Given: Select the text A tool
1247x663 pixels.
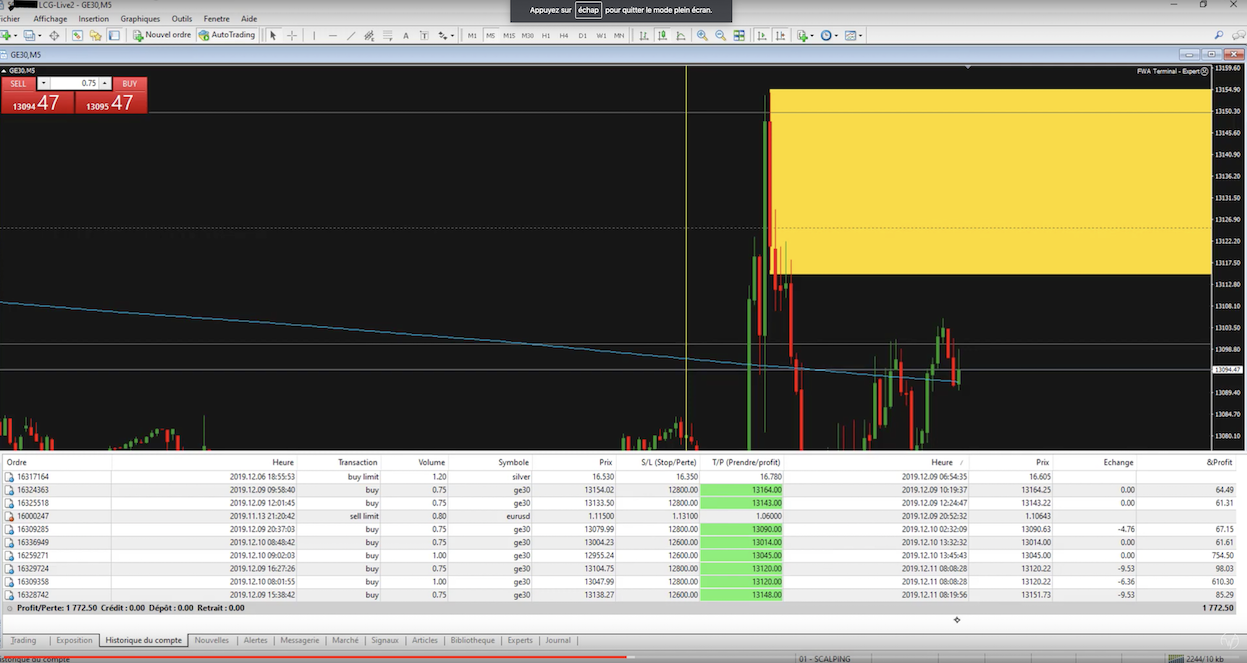Looking at the screenshot, I should point(406,35).
